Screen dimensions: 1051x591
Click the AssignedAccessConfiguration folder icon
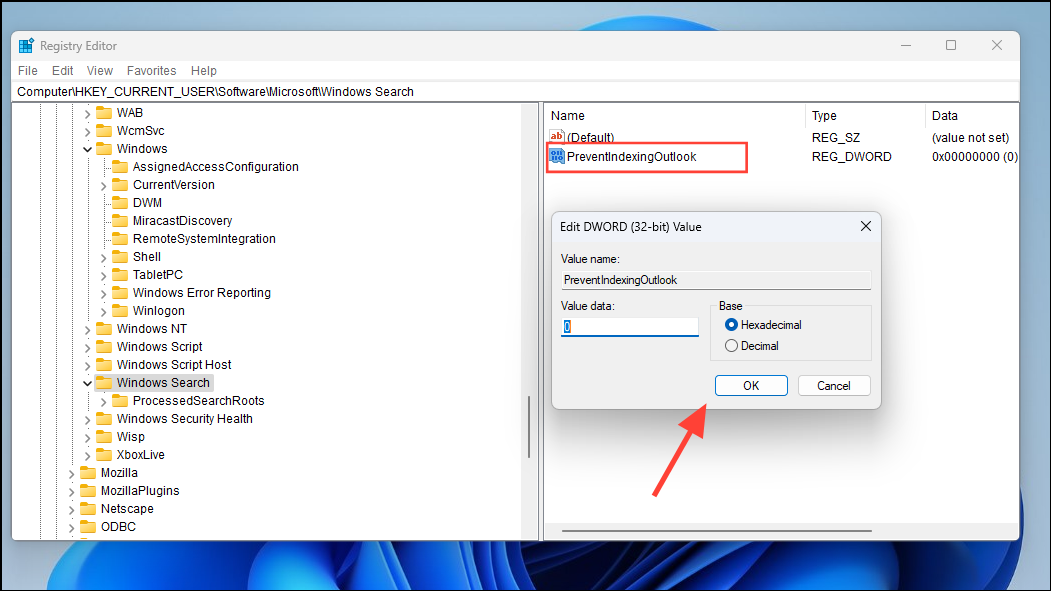coord(120,166)
